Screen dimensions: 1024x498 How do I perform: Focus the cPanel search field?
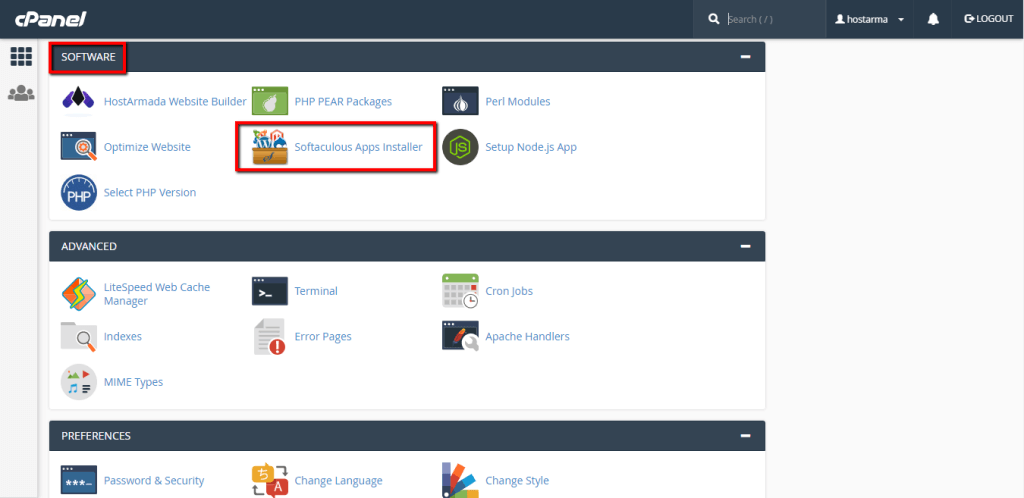coord(775,19)
